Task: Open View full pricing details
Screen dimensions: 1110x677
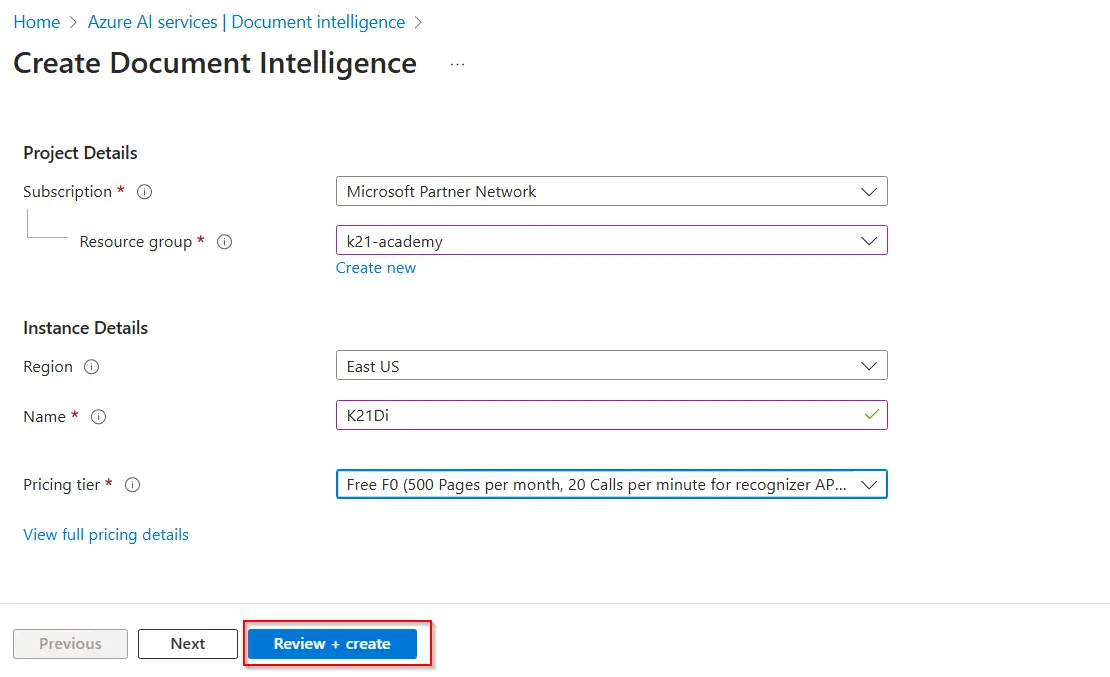Action: pos(105,534)
